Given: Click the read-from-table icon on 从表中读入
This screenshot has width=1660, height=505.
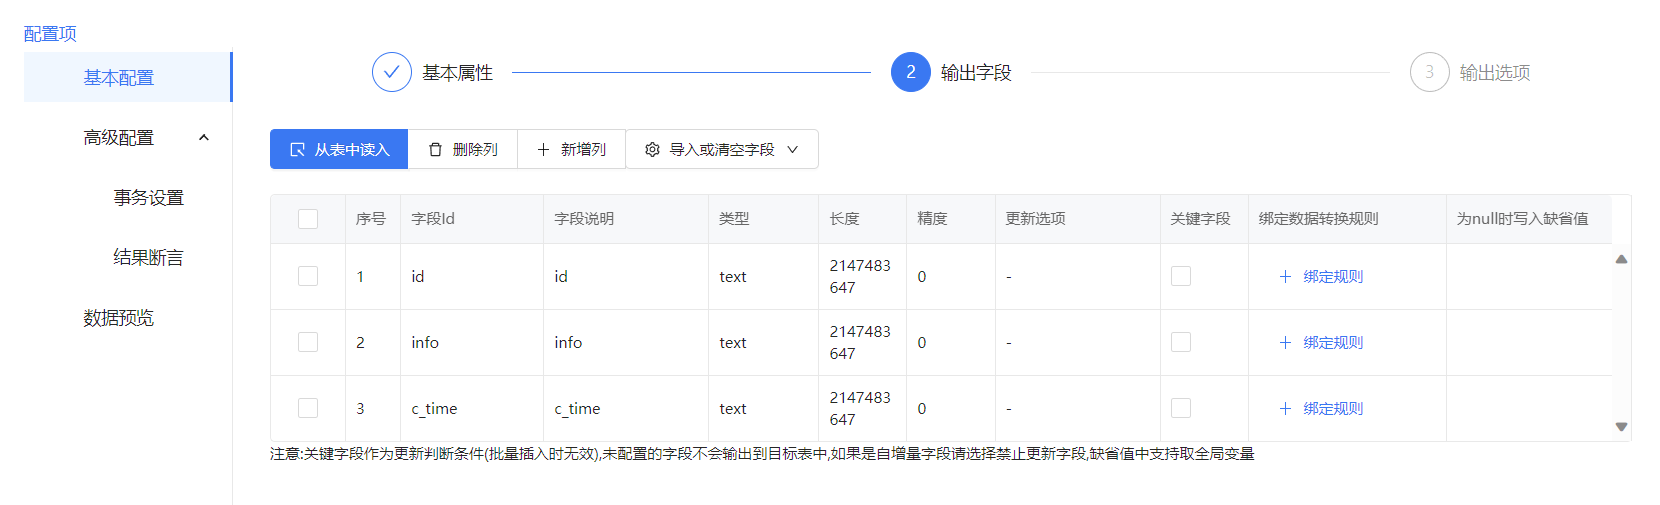Looking at the screenshot, I should (x=297, y=149).
